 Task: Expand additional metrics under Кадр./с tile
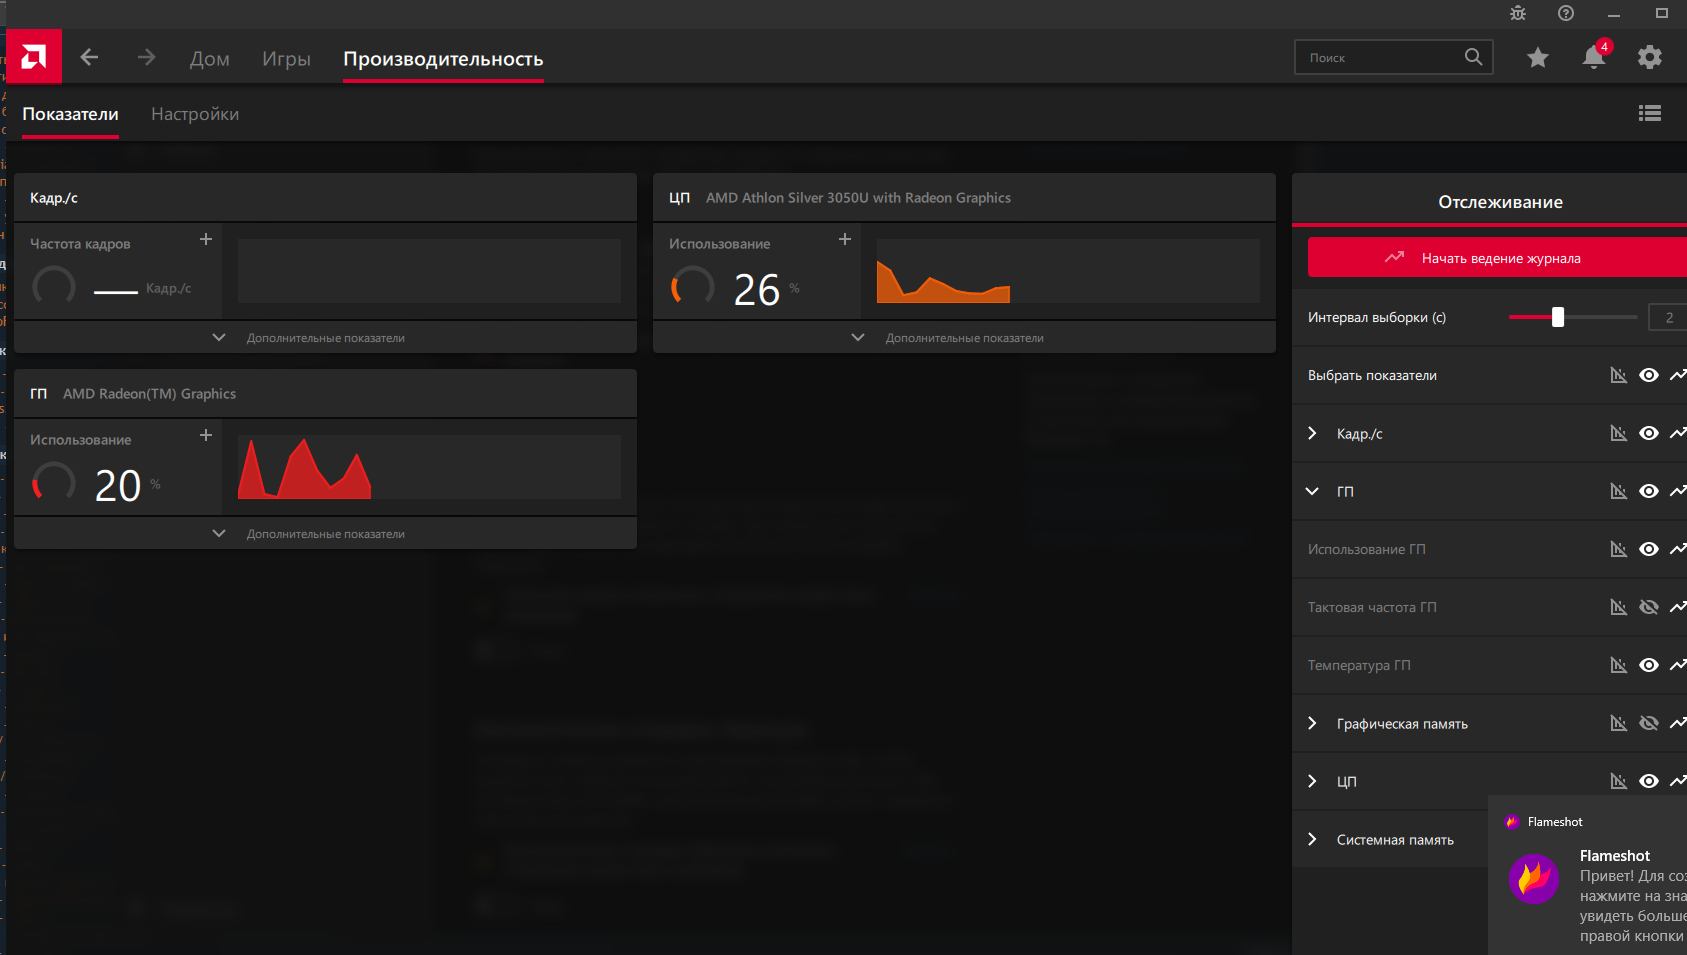pos(325,337)
